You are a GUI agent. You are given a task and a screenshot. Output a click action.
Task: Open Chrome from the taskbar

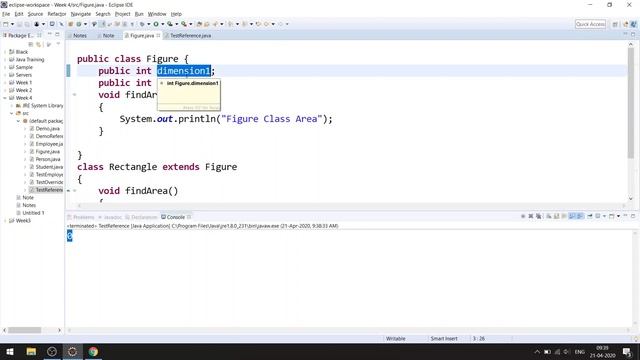93,351
